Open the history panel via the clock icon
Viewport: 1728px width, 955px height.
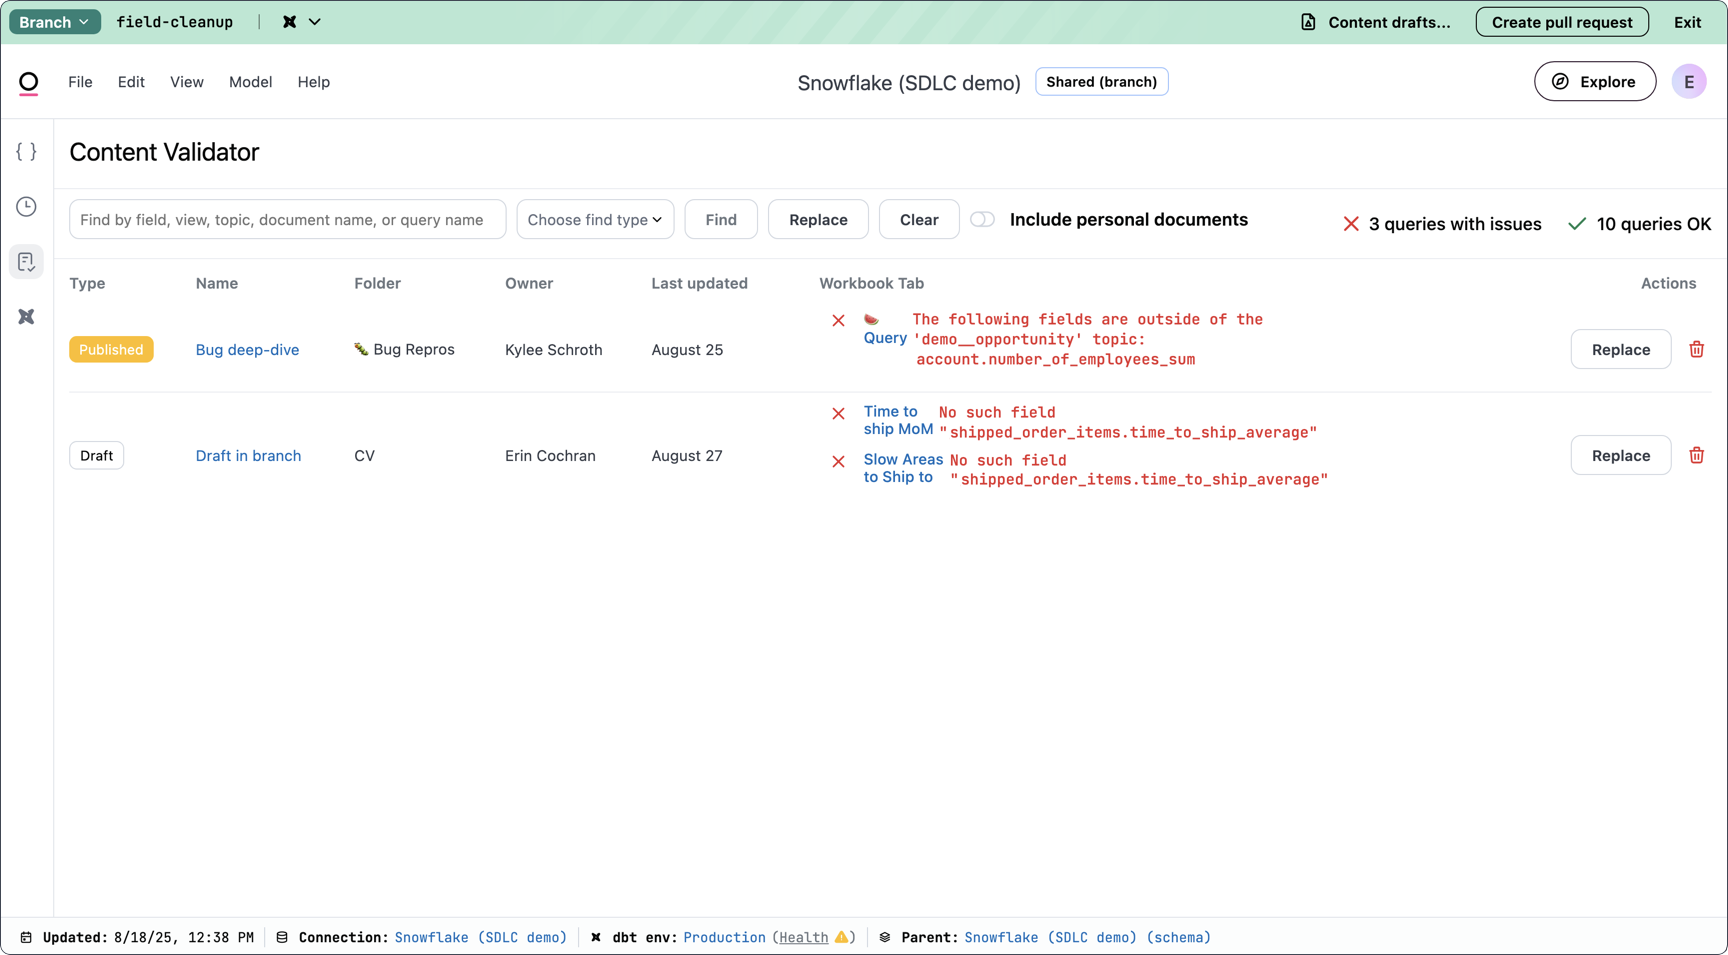click(26, 206)
